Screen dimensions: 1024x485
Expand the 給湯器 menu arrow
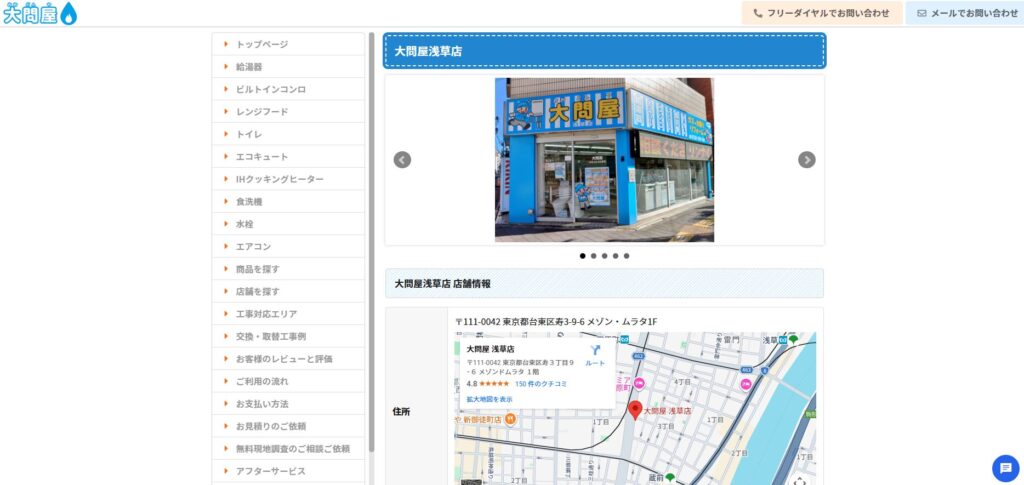[227, 67]
